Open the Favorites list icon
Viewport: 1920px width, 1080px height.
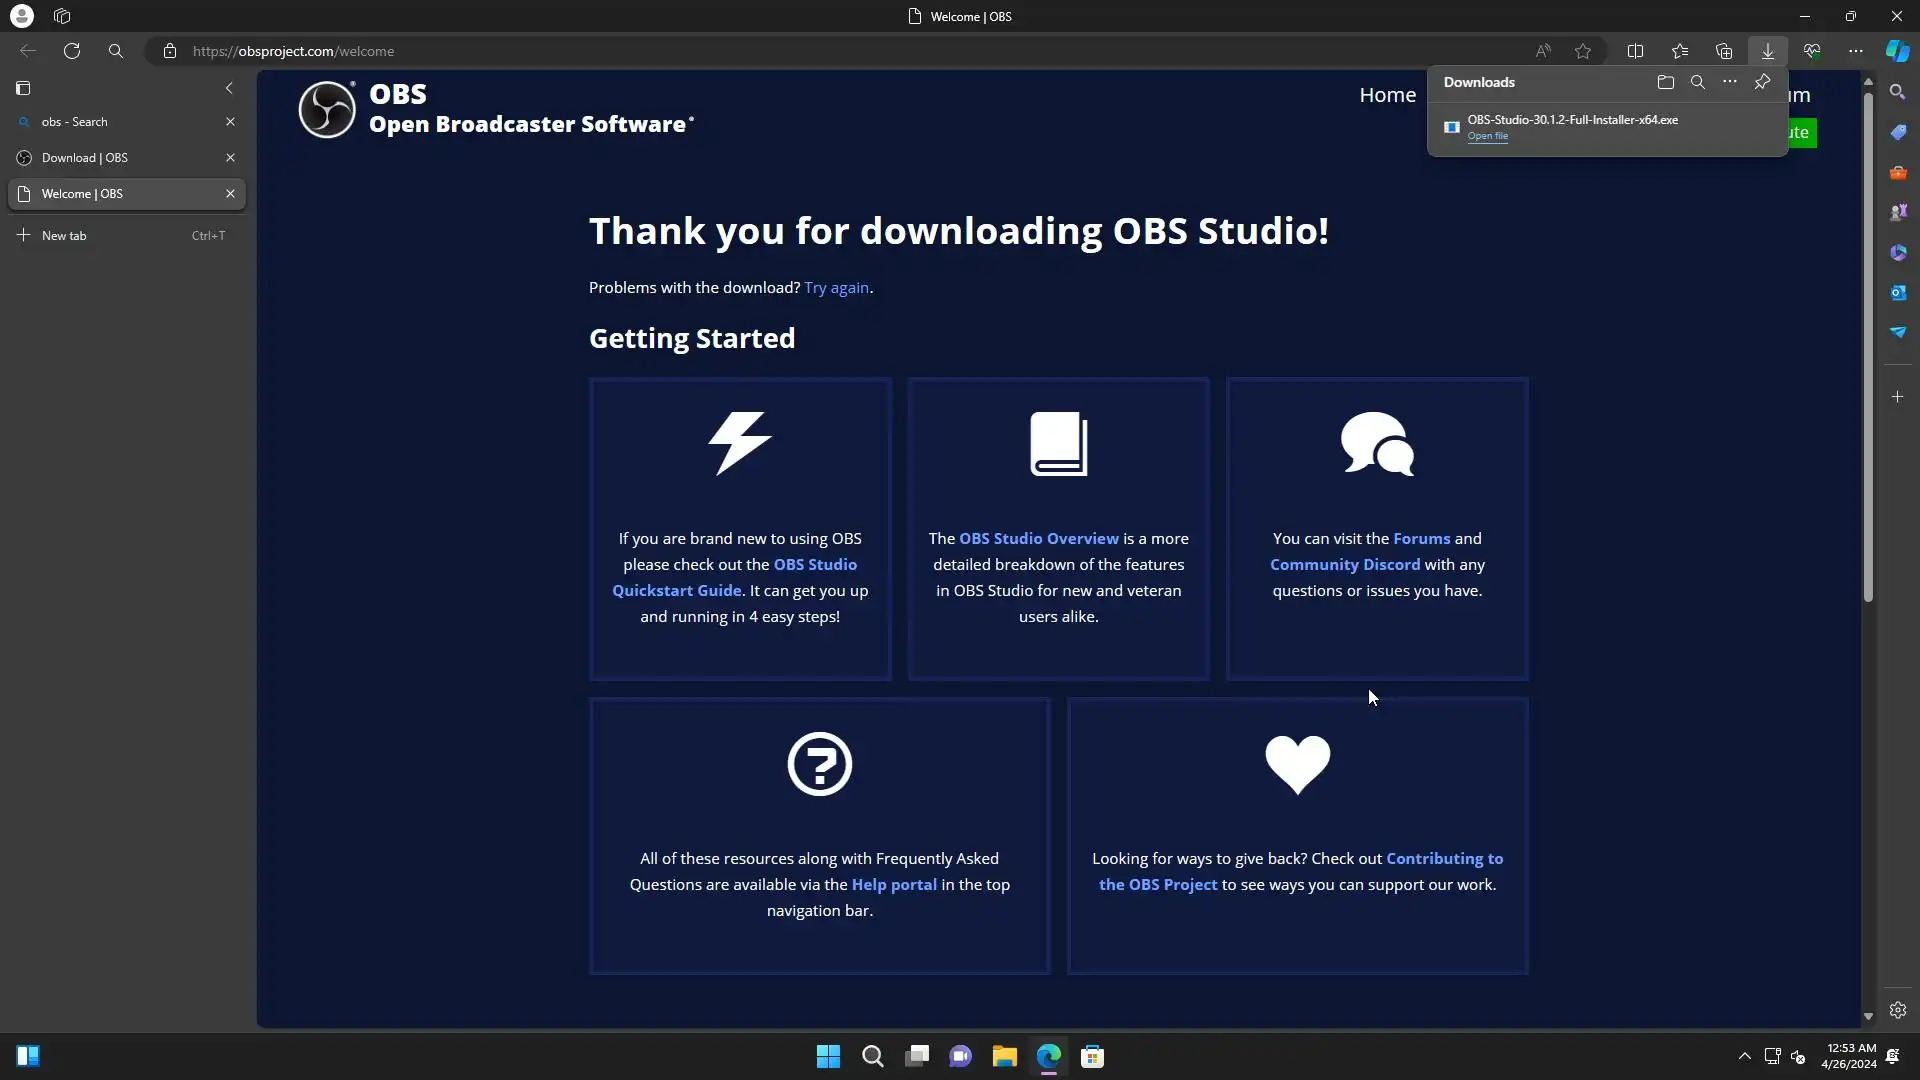pos(1679,51)
